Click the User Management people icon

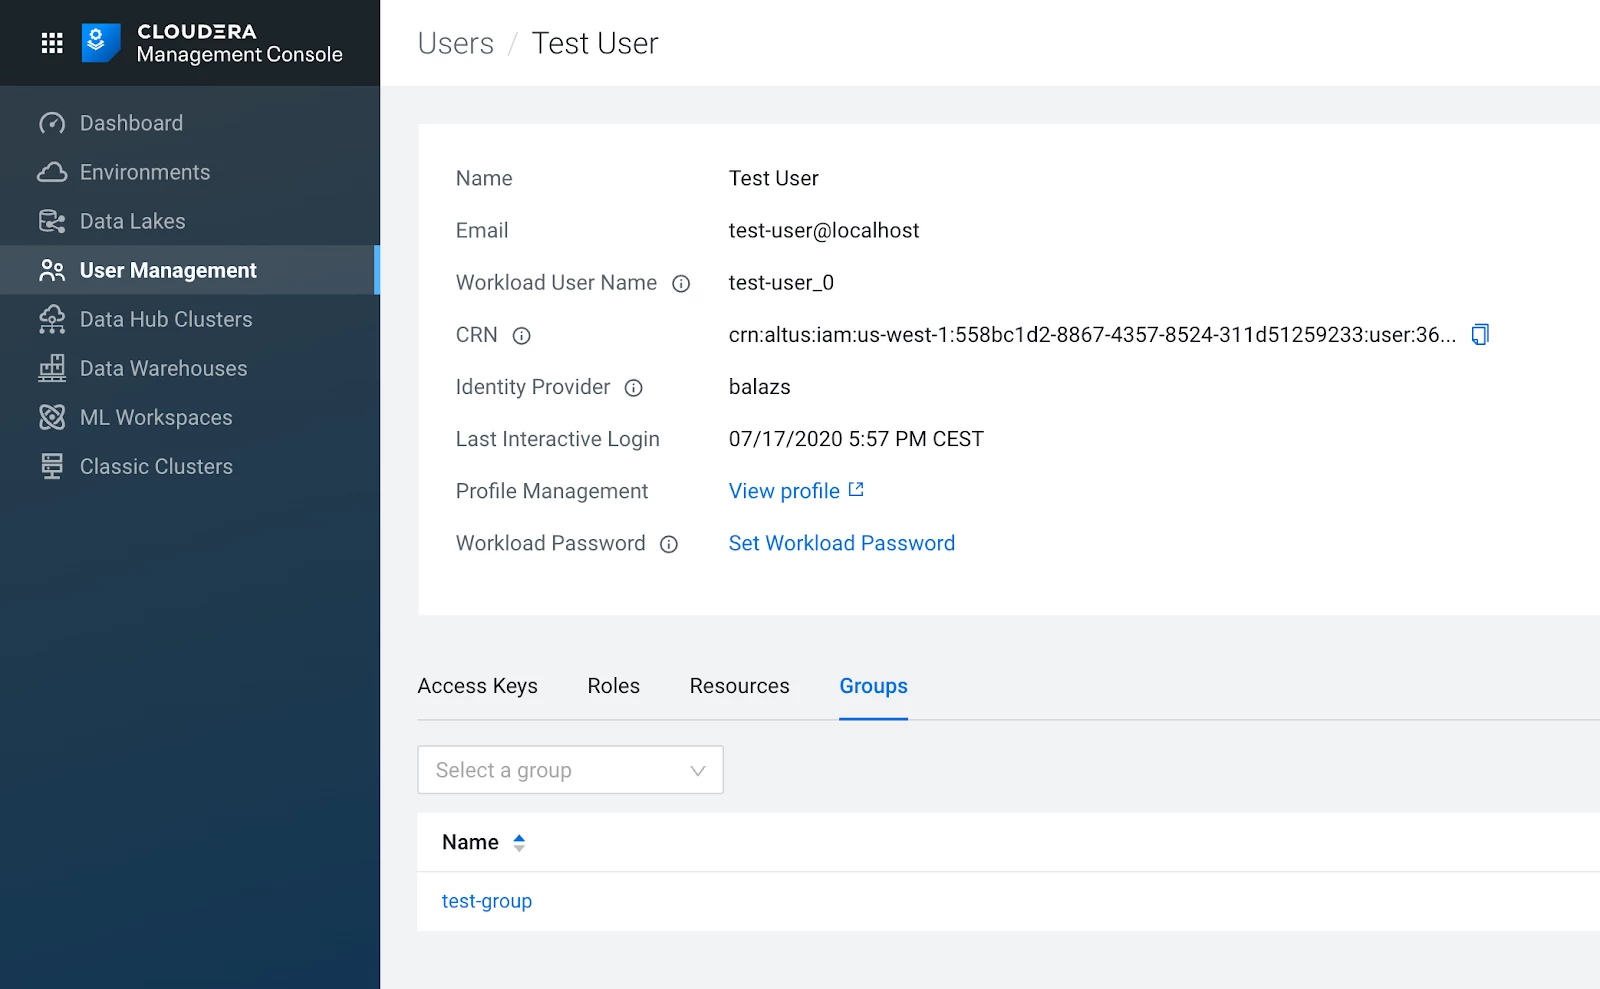52,270
